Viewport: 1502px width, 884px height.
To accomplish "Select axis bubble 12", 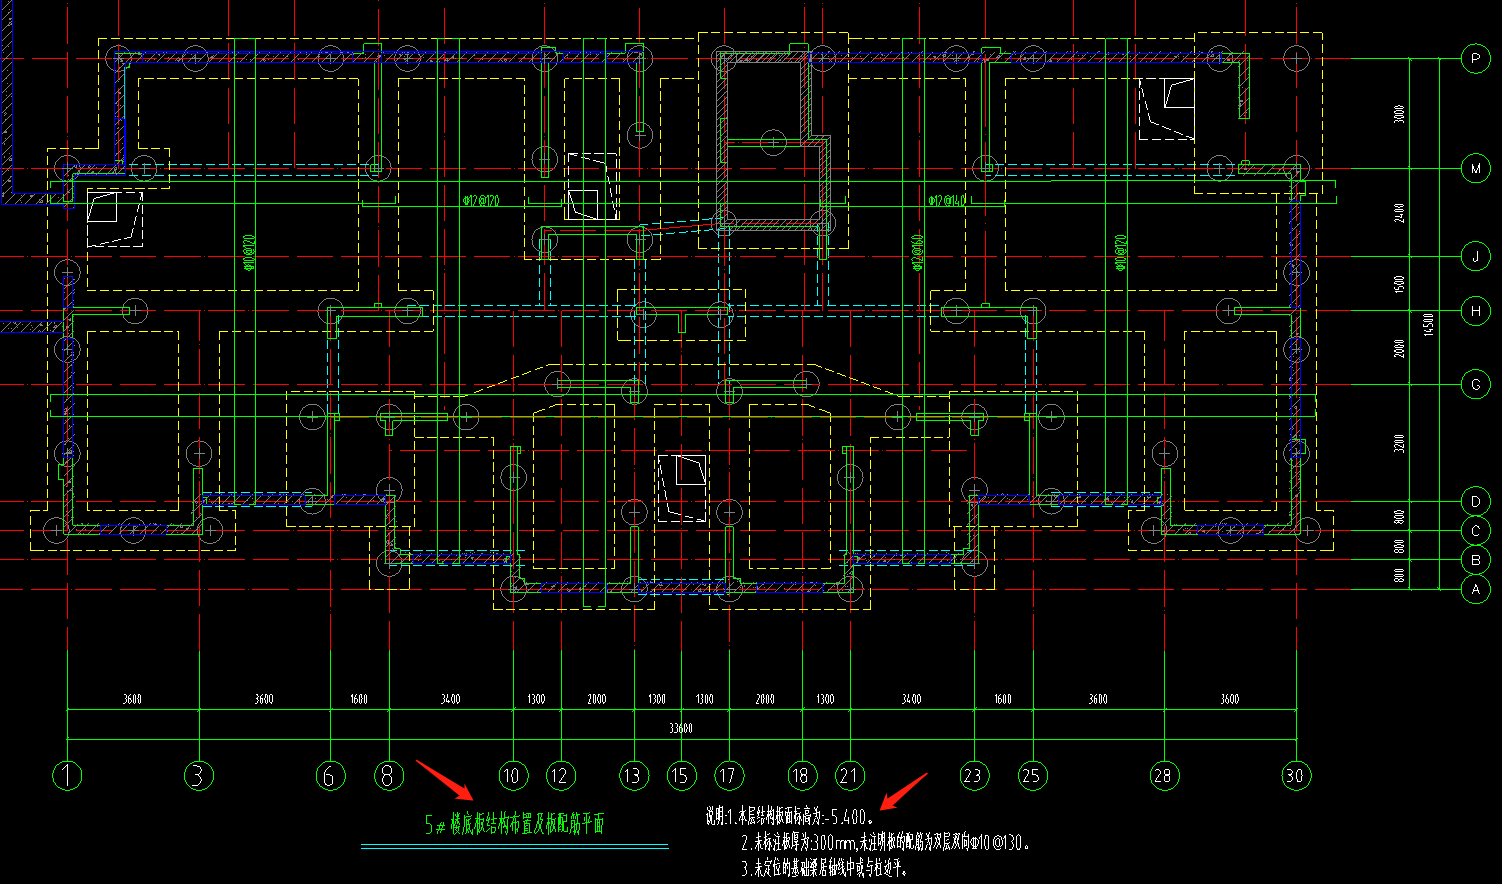I will pos(561,775).
